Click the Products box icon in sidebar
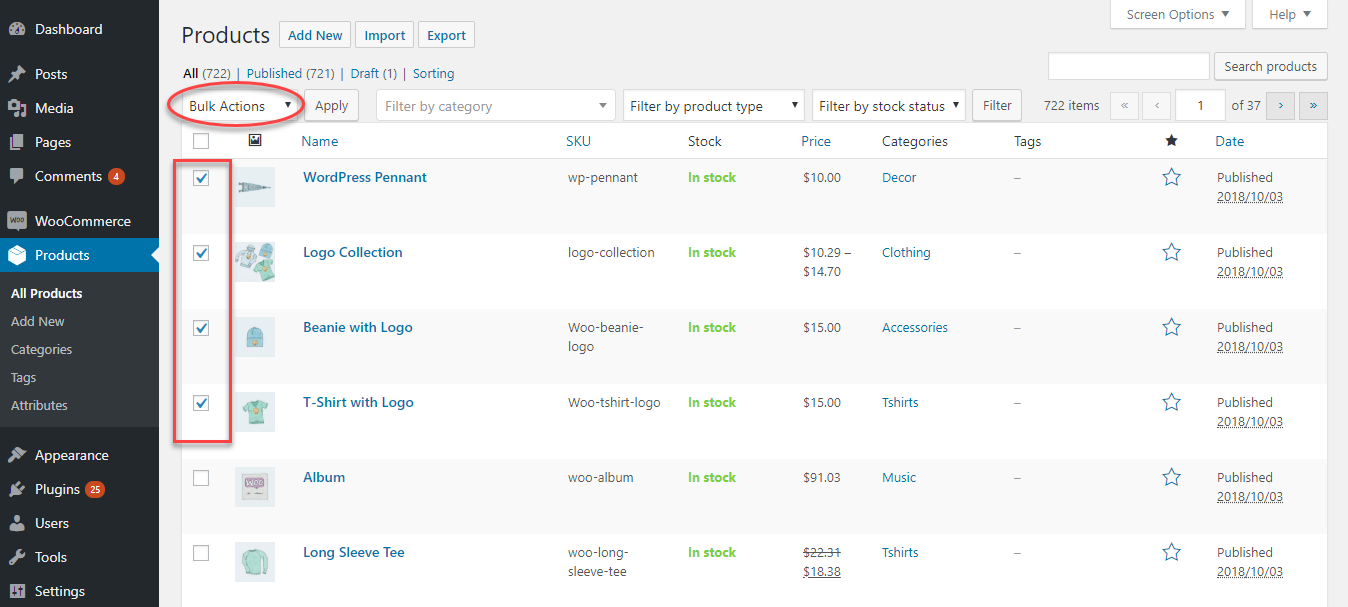Screen dimensions: 1348x607 16,255
